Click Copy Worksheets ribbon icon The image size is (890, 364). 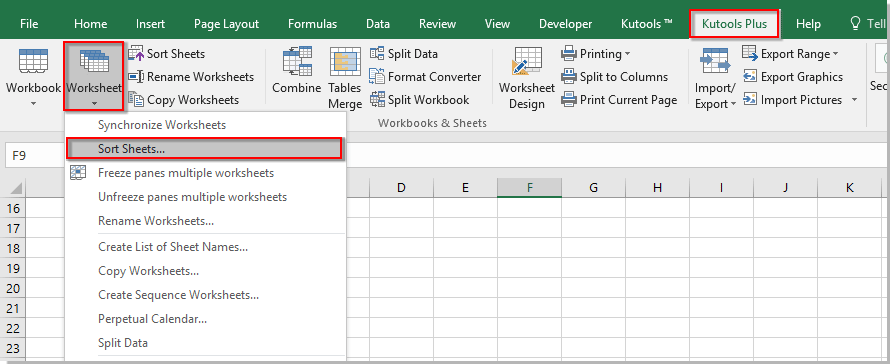[136, 99]
